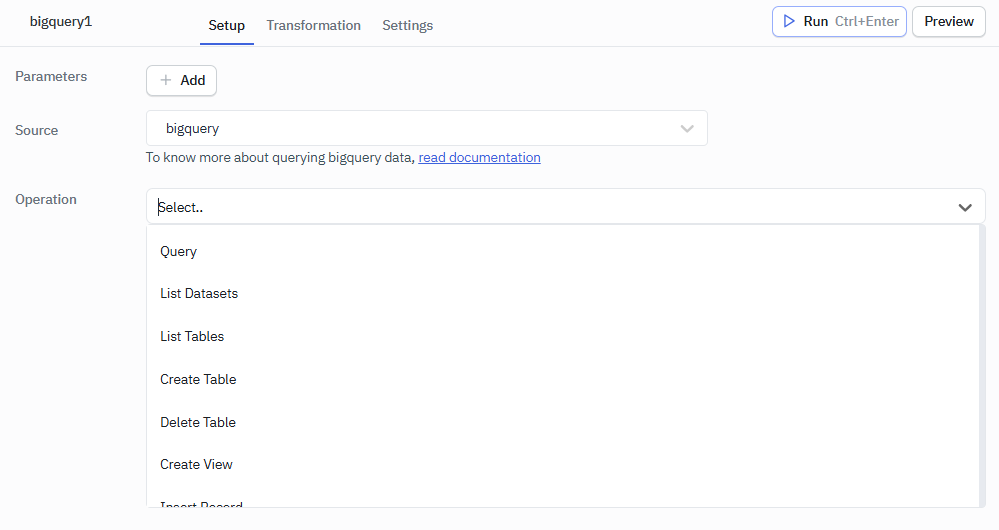Pick List Tables from the dropdown
Viewport: 999px width, 530px height.
point(192,336)
